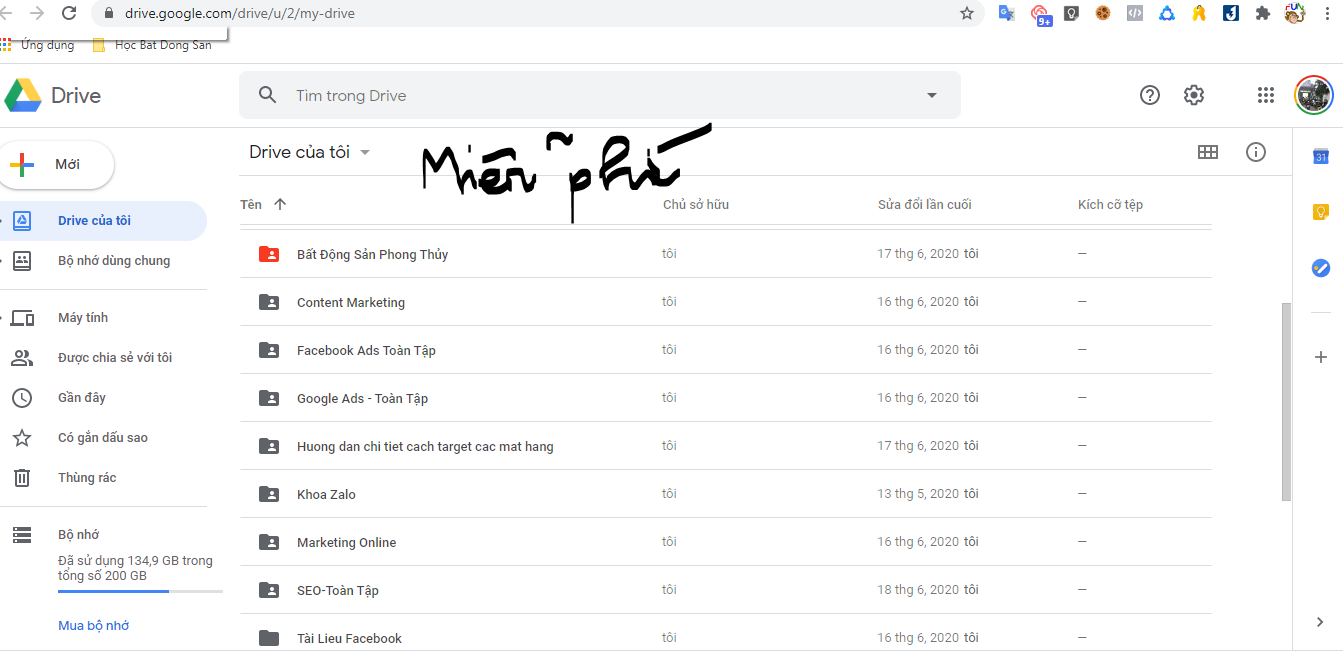Go to Thùng rác in sidebar
1343x653 pixels.
tap(87, 478)
